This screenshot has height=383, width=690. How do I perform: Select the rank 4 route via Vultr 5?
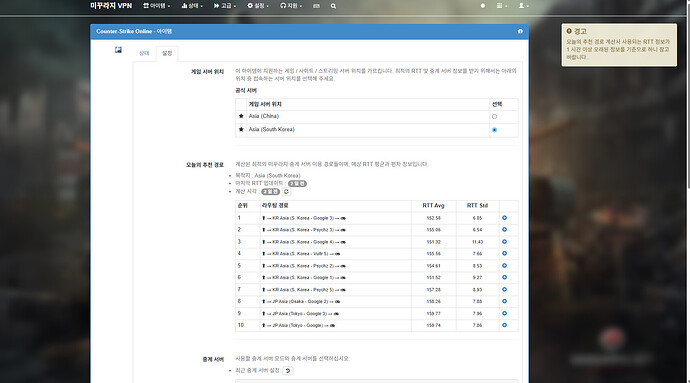[x=504, y=254]
